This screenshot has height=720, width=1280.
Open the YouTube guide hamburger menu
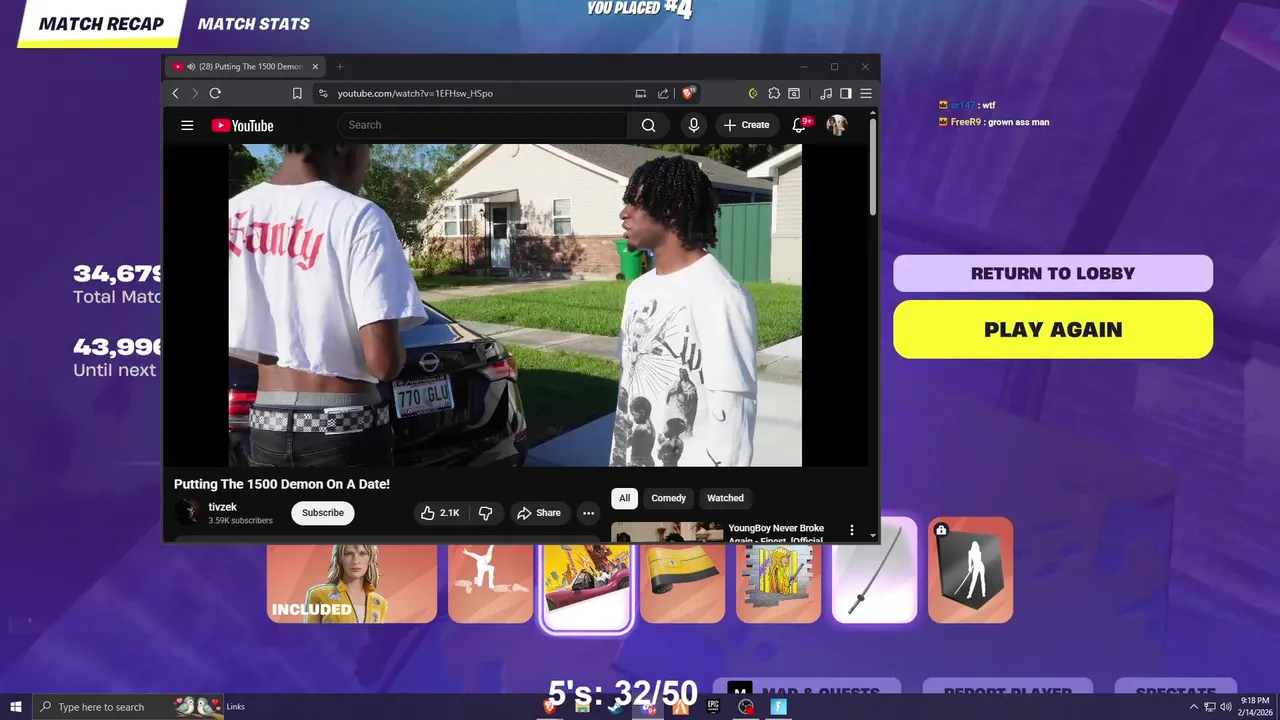(187, 125)
